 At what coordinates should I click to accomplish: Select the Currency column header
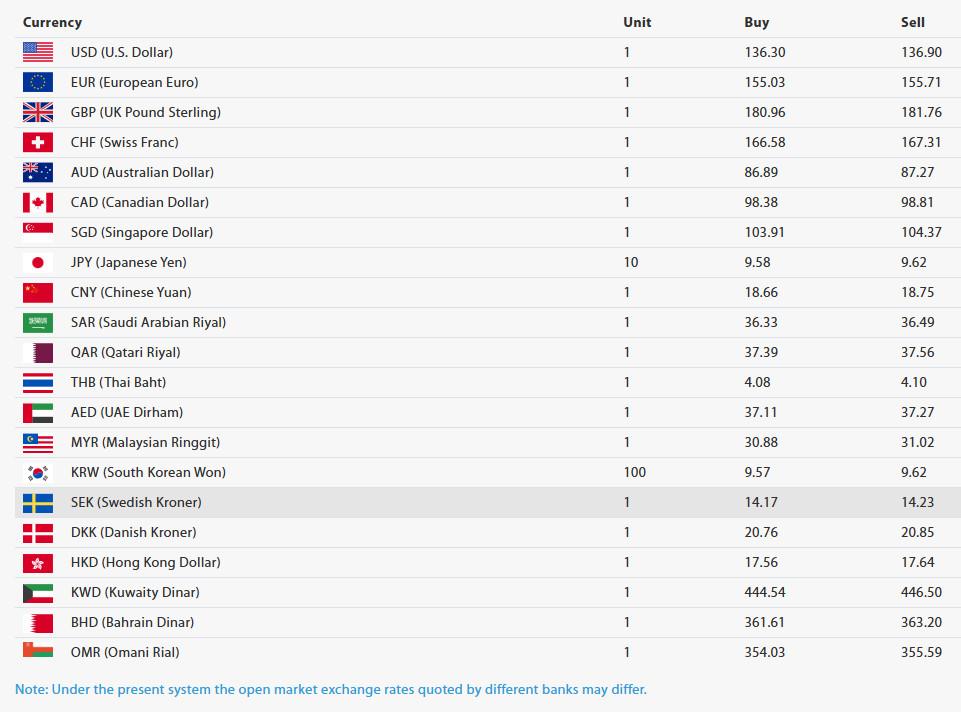pyautogui.click(x=52, y=22)
